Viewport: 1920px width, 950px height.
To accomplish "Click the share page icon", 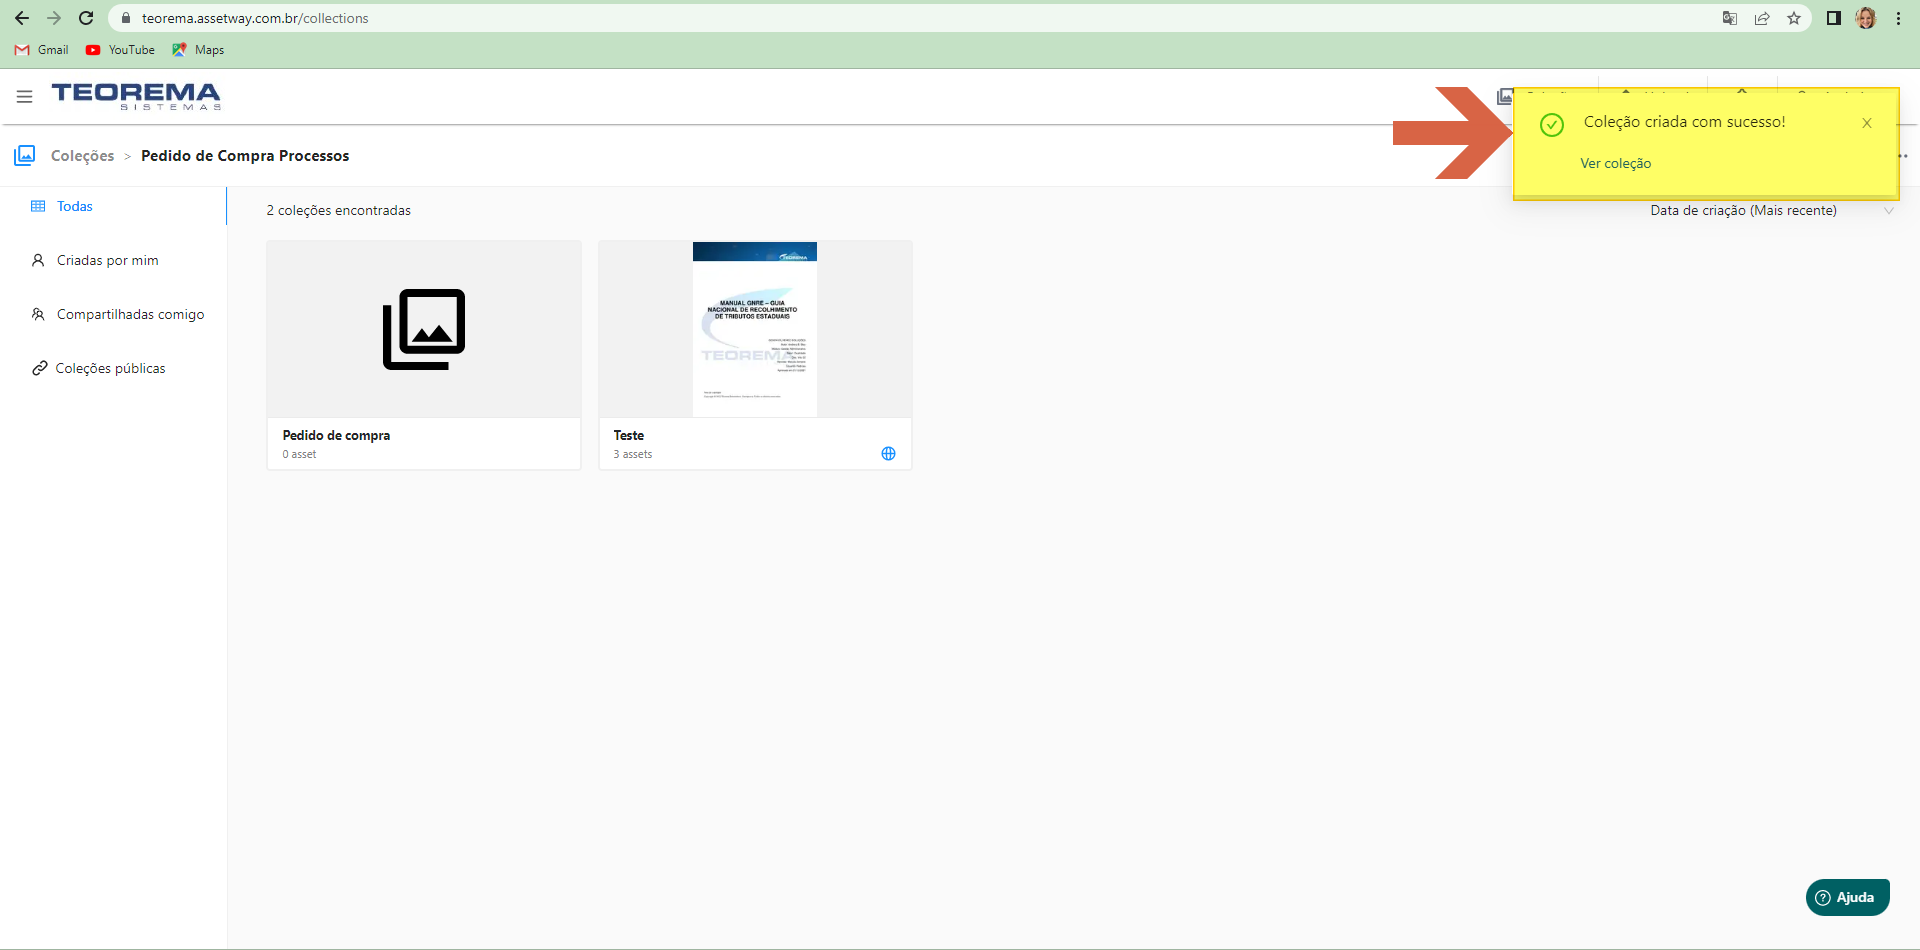I will click(x=1762, y=18).
